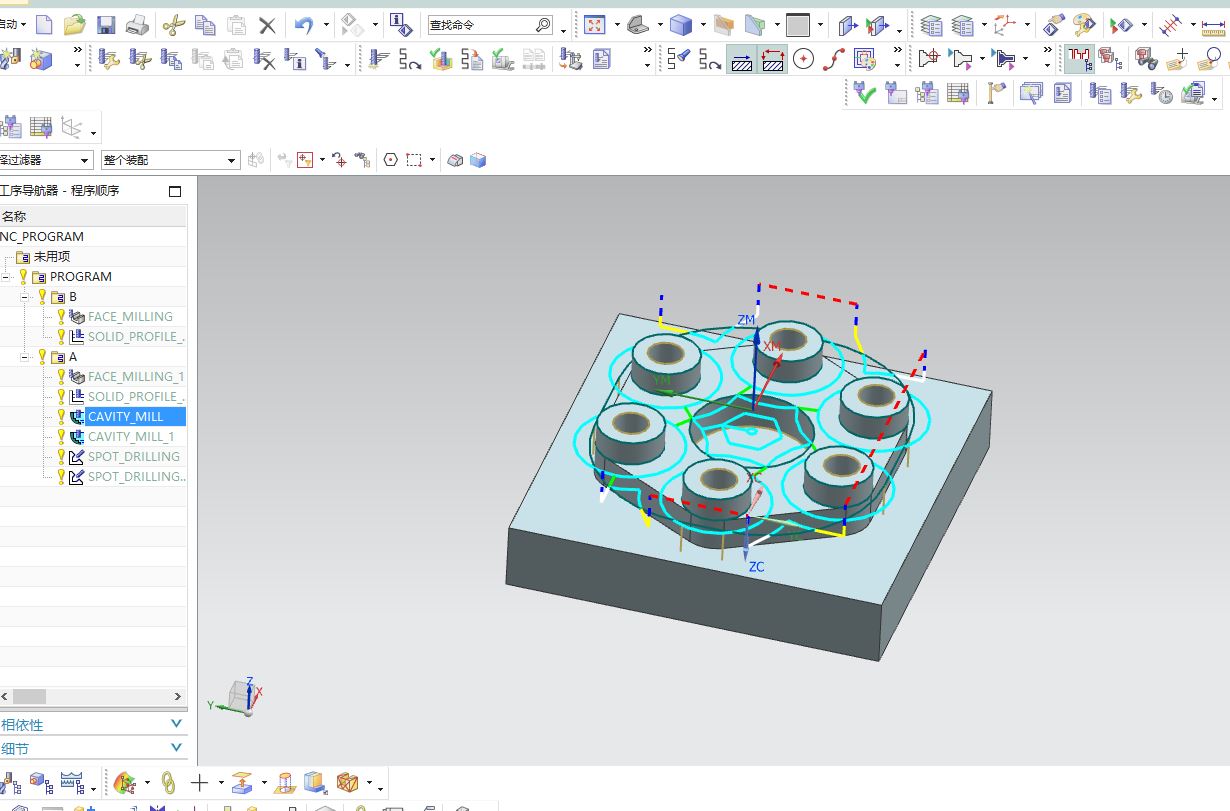Toggle the light bulb beside PROGRAM

point(24,276)
